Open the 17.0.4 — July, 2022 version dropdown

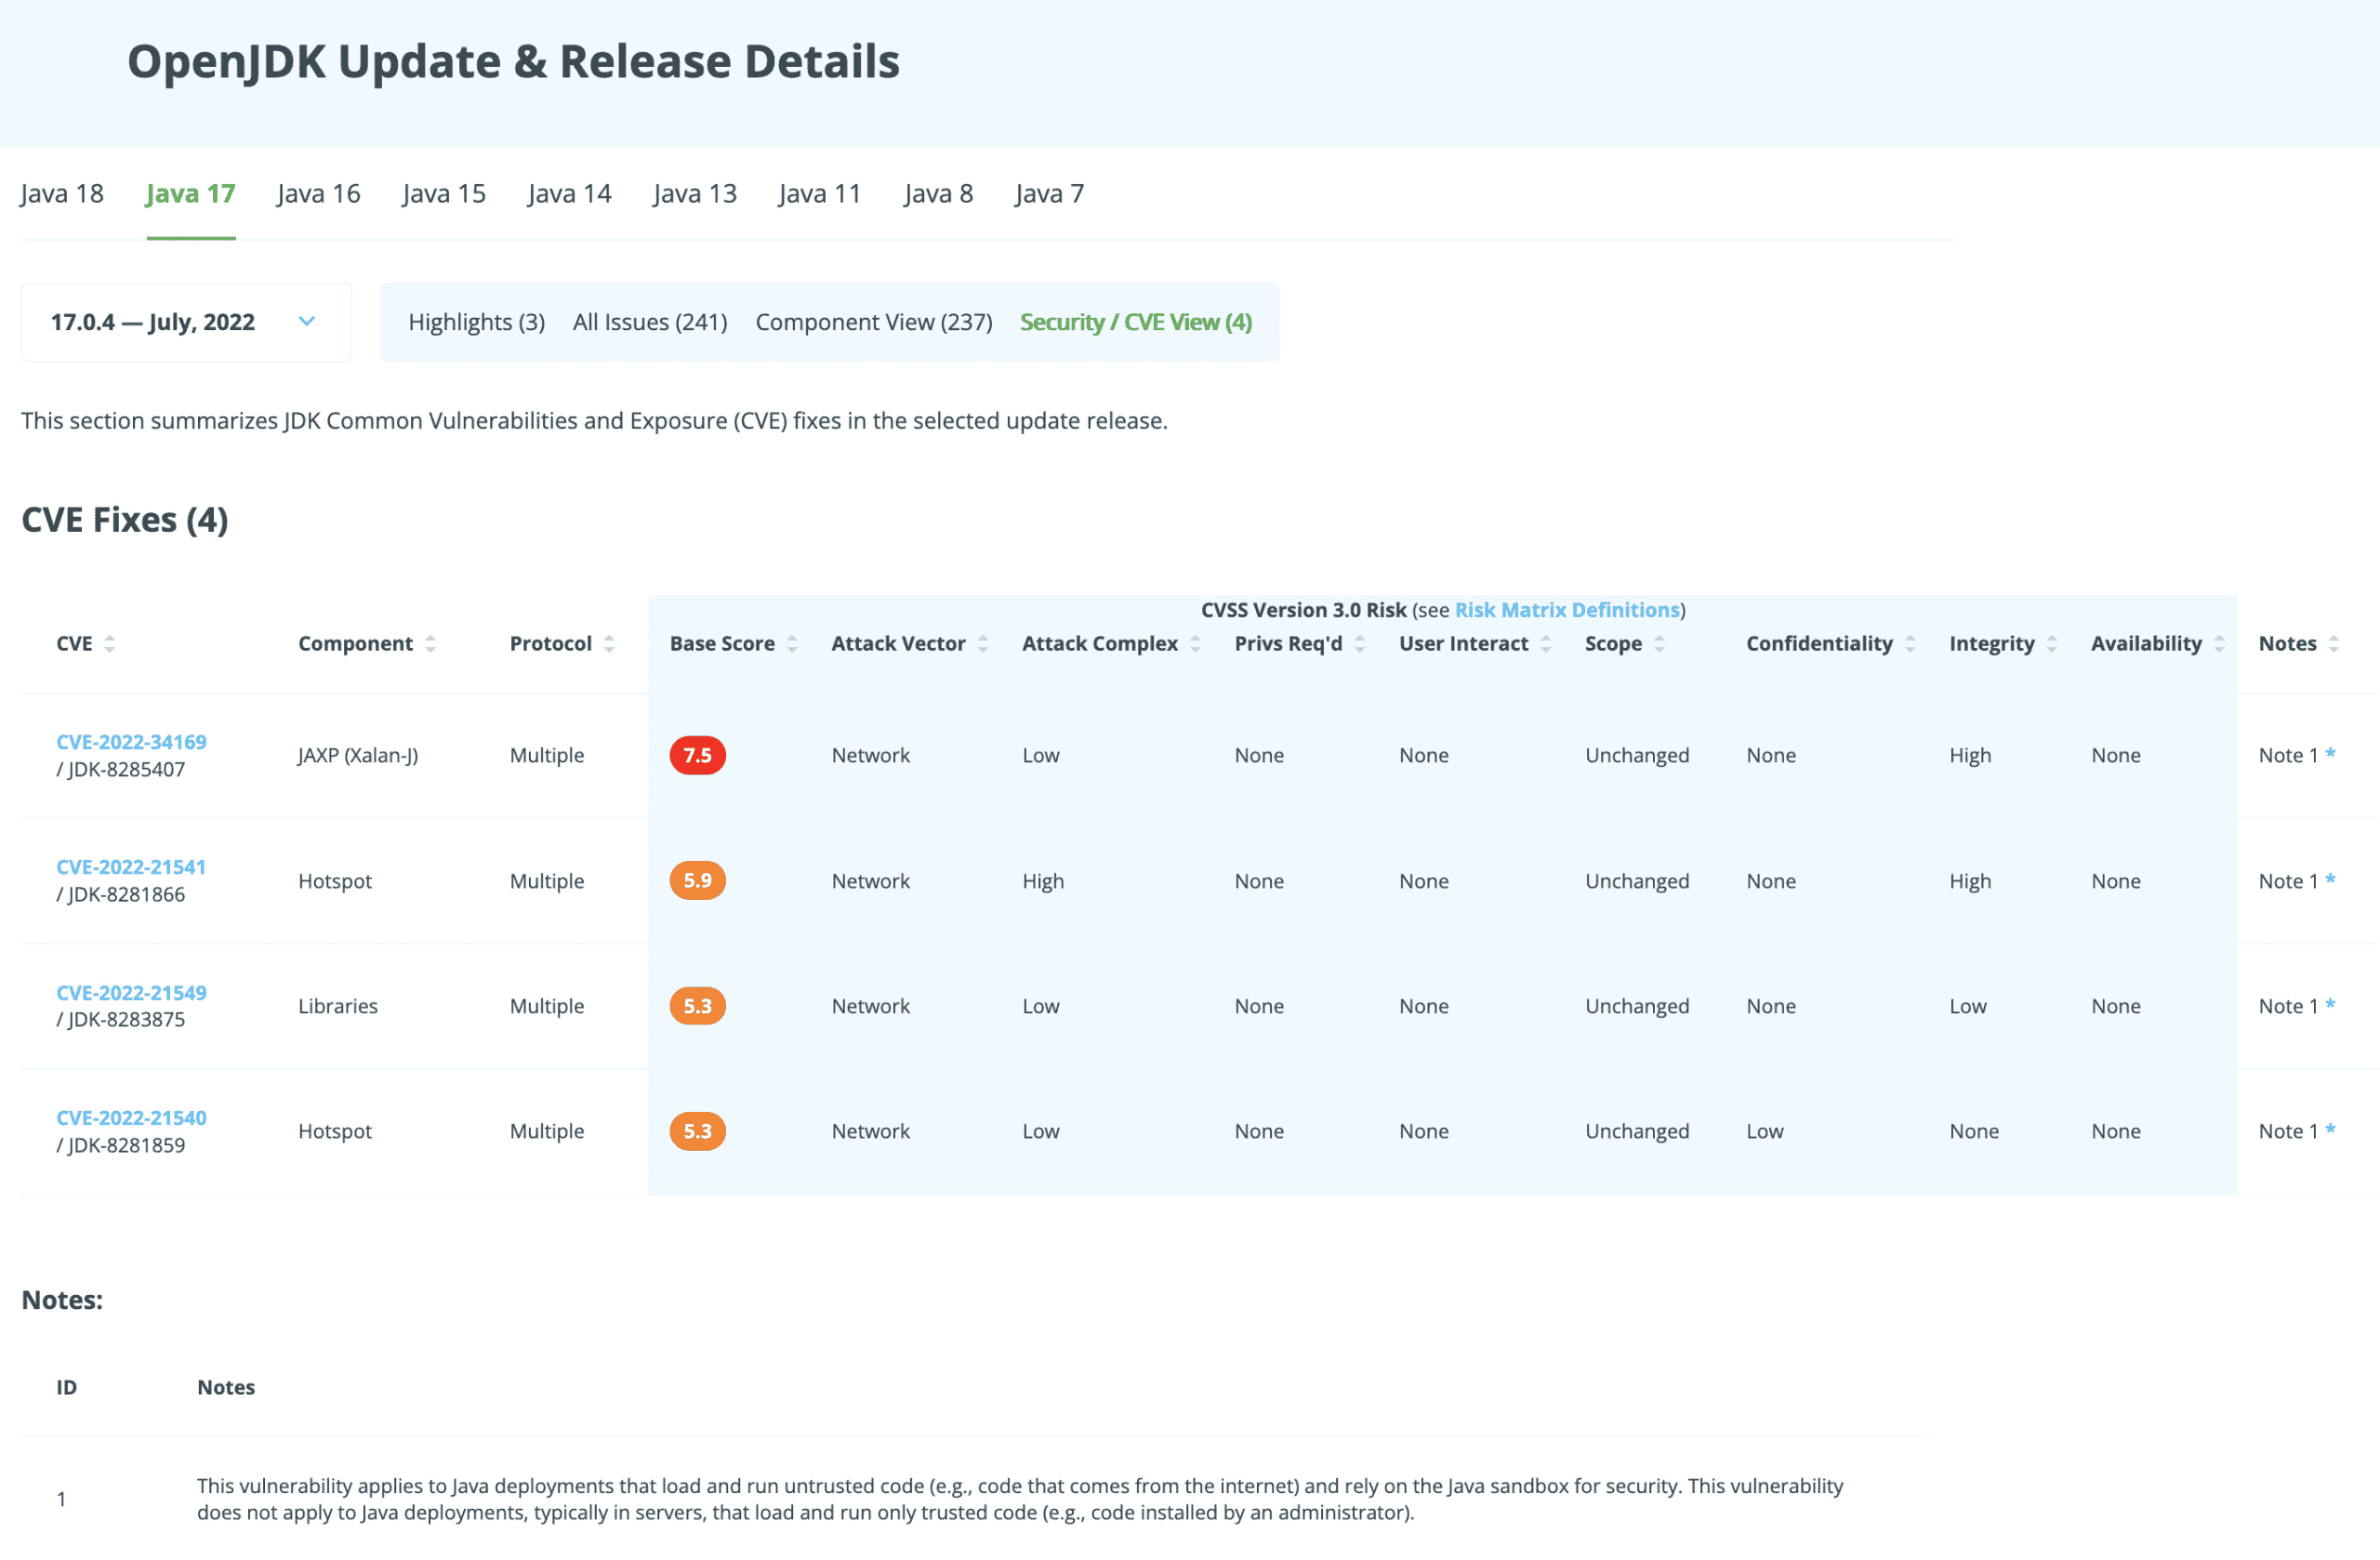[186, 322]
